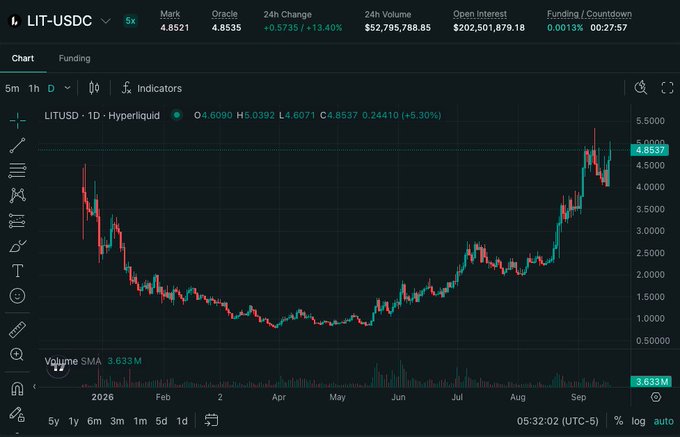Screen dimensions: 680x437
Task: Select the D daily timeframe
Action: [x=51, y=88]
